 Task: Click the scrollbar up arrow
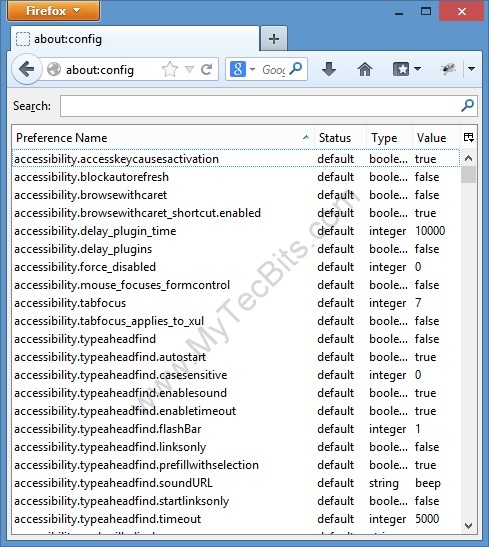[x=469, y=158]
